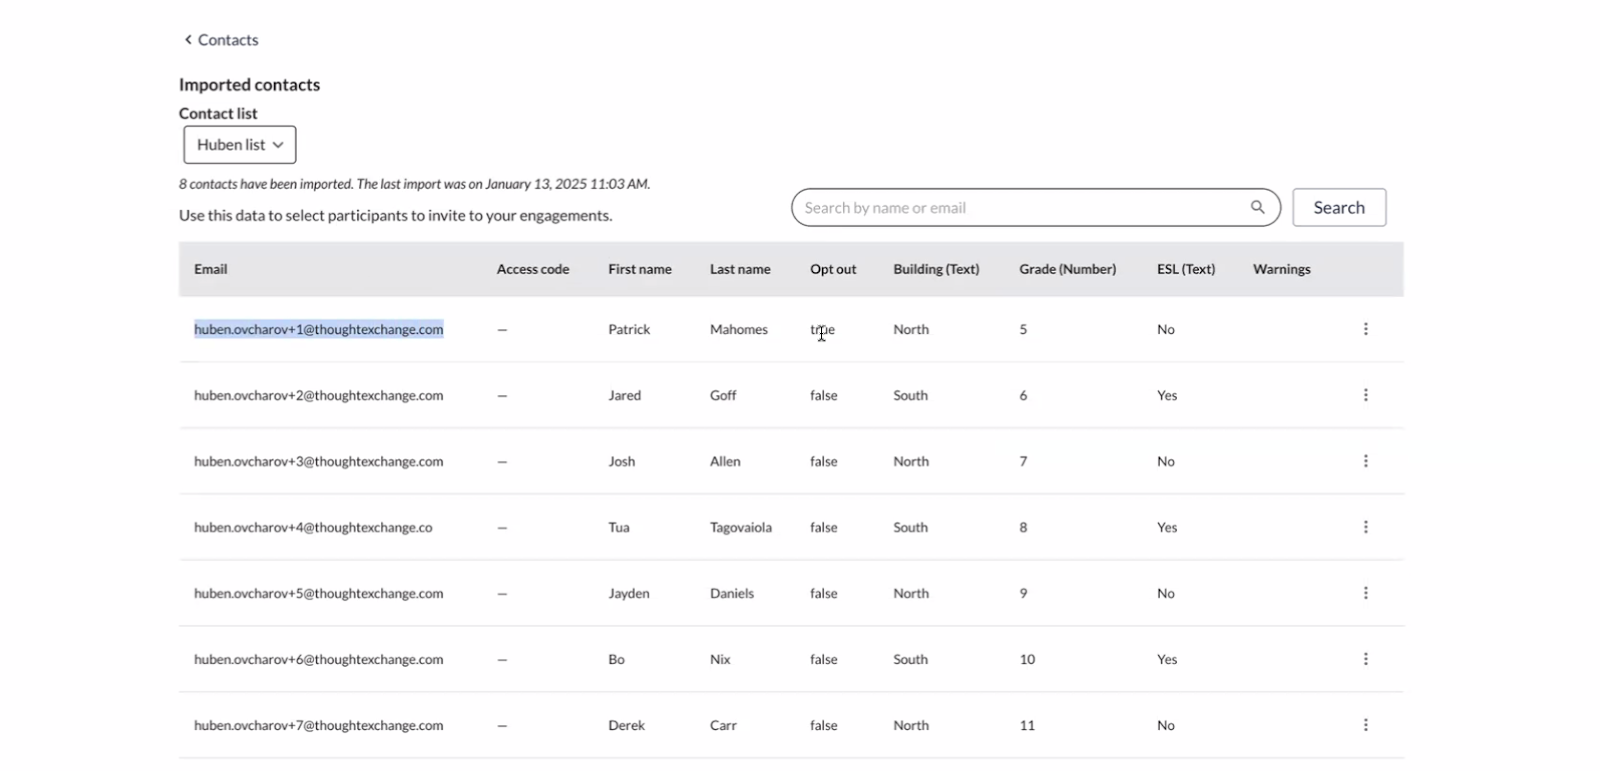Select email huben.ovcharov+6@thoughtexchange.com
This screenshot has height=771, width=1600.
pyautogui.click(x=319, y=659)
